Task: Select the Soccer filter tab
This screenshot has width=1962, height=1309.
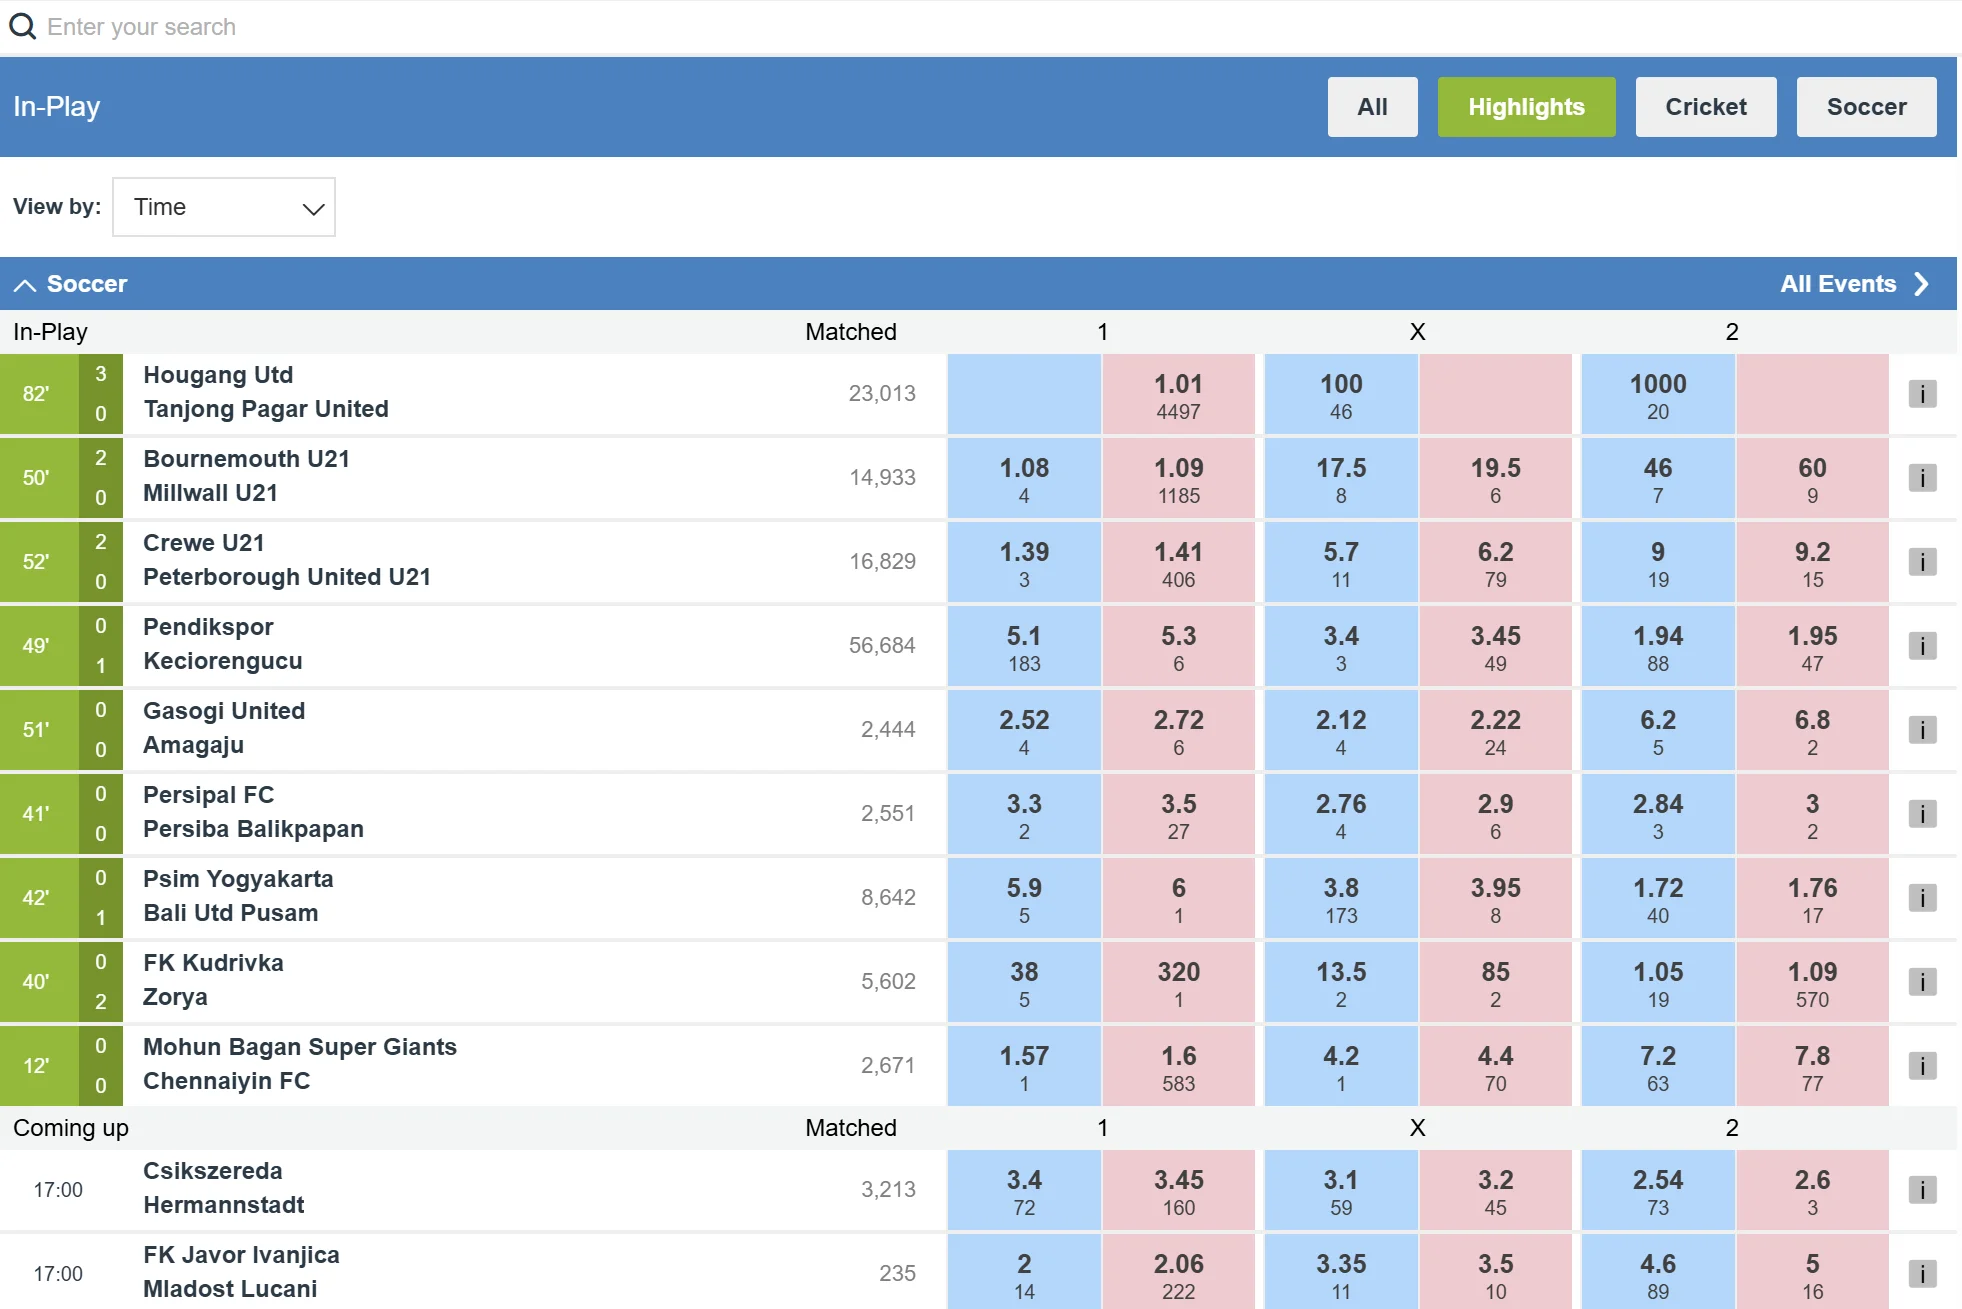Action: [1866, 107]
